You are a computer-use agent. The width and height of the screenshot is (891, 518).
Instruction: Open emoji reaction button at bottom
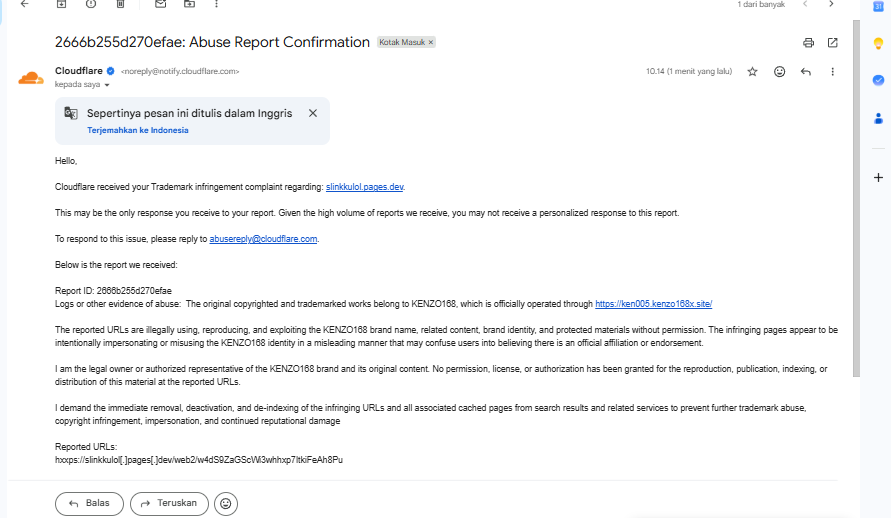(226, 504)
